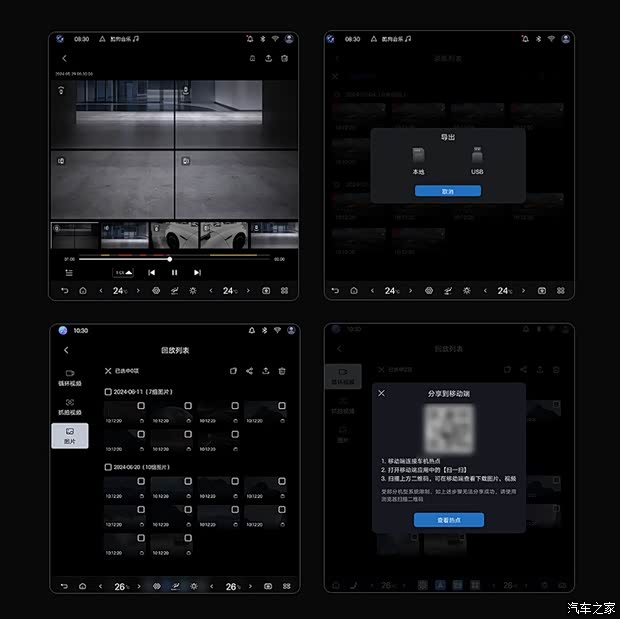
Task: Open the bottom-right camera quadrant view
Action: point(236,184)
